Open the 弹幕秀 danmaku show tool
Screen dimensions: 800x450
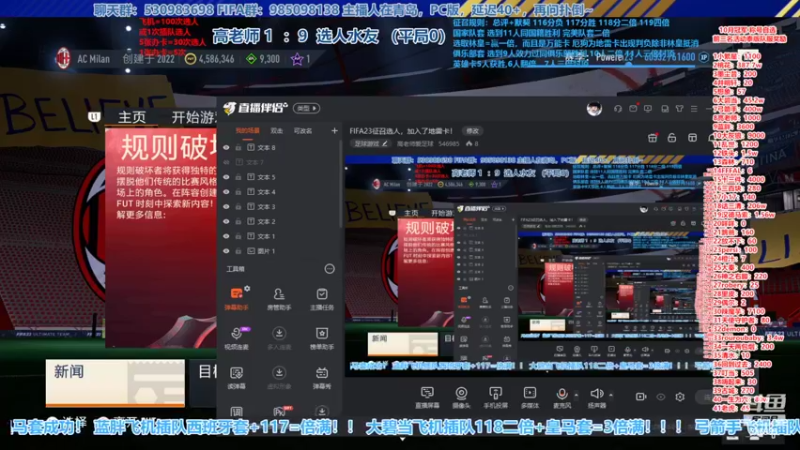click(x=322, y=378)
